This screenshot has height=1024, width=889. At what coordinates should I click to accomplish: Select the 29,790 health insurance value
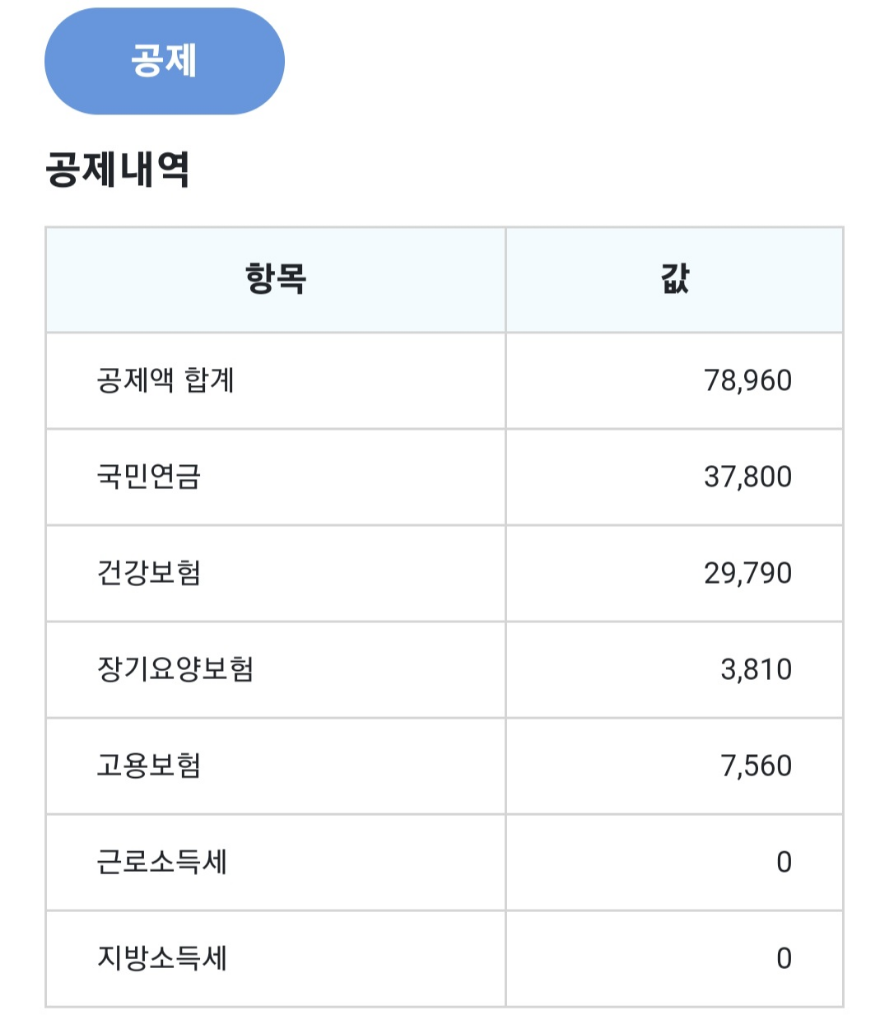747,573
